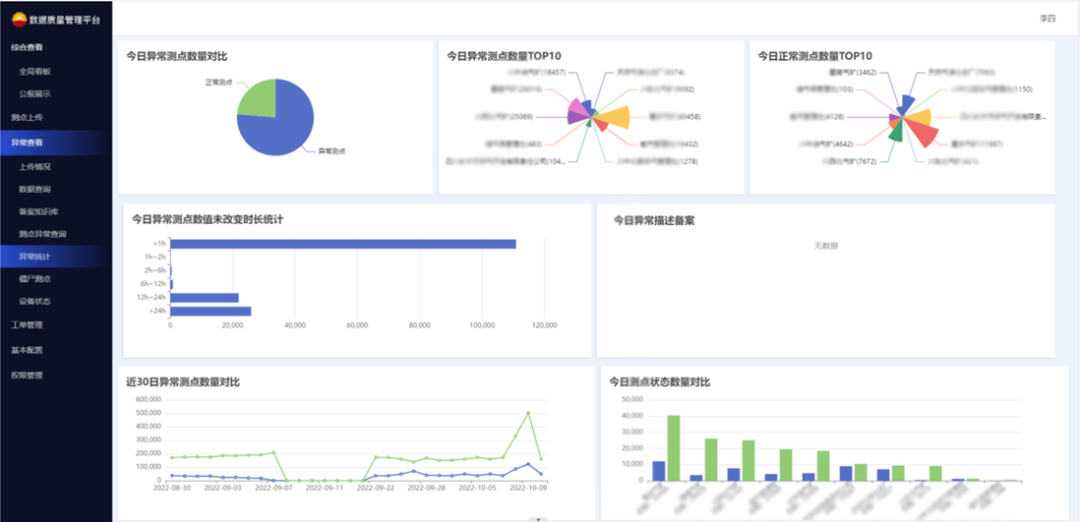1080x522 pixels.
Task: Select 测点上传 in the sidebar
Action: (27, 118)
